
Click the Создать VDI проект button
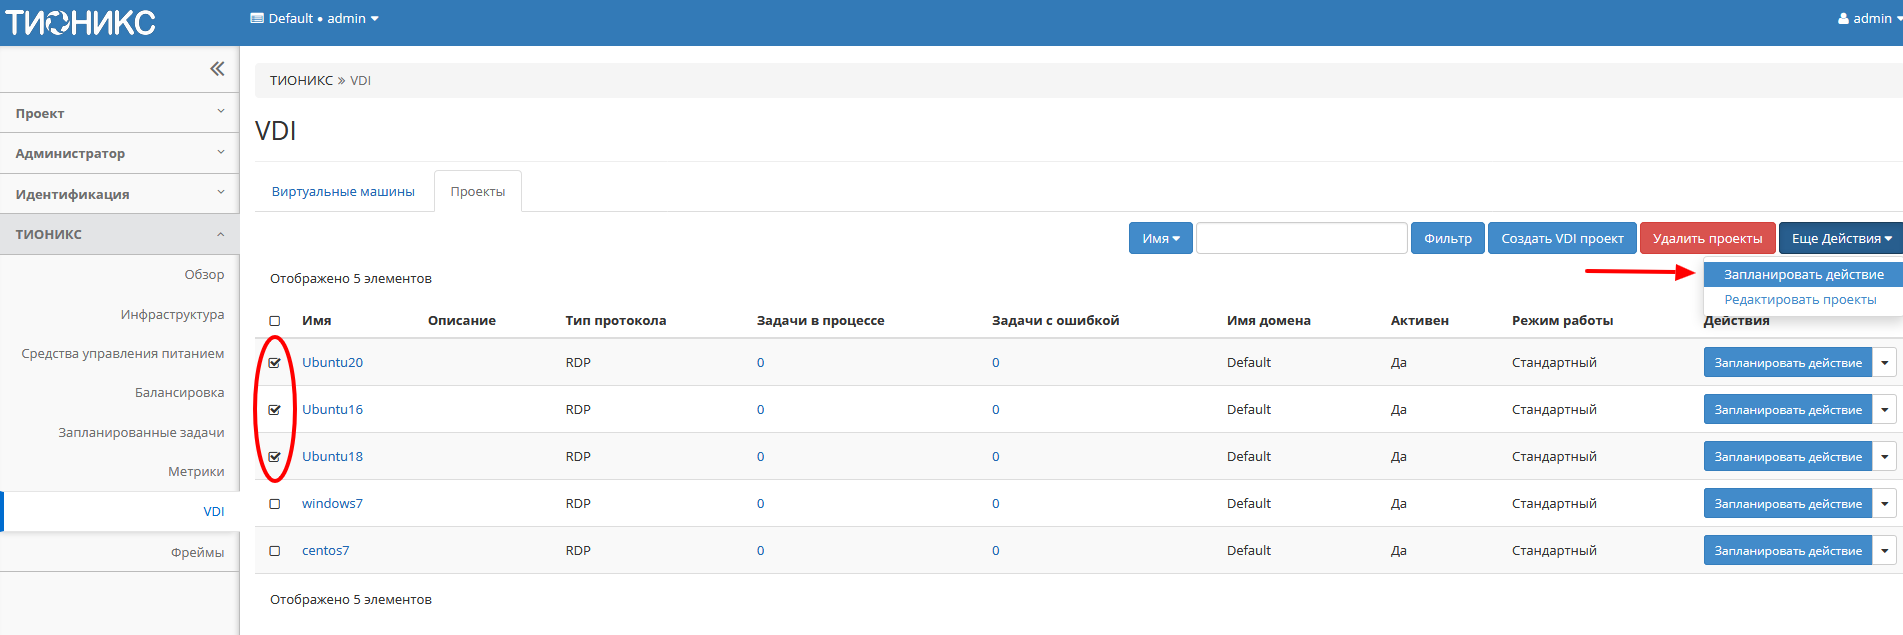pyautogui.click(x=1562, y=239)
